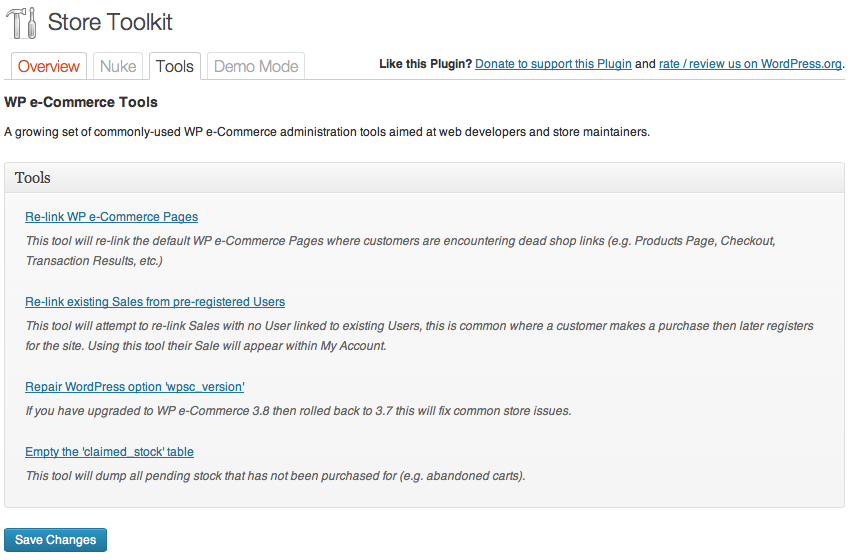Click the 'A growing set of commonly-used' description
851x560 pixels.
click(327, 132)
